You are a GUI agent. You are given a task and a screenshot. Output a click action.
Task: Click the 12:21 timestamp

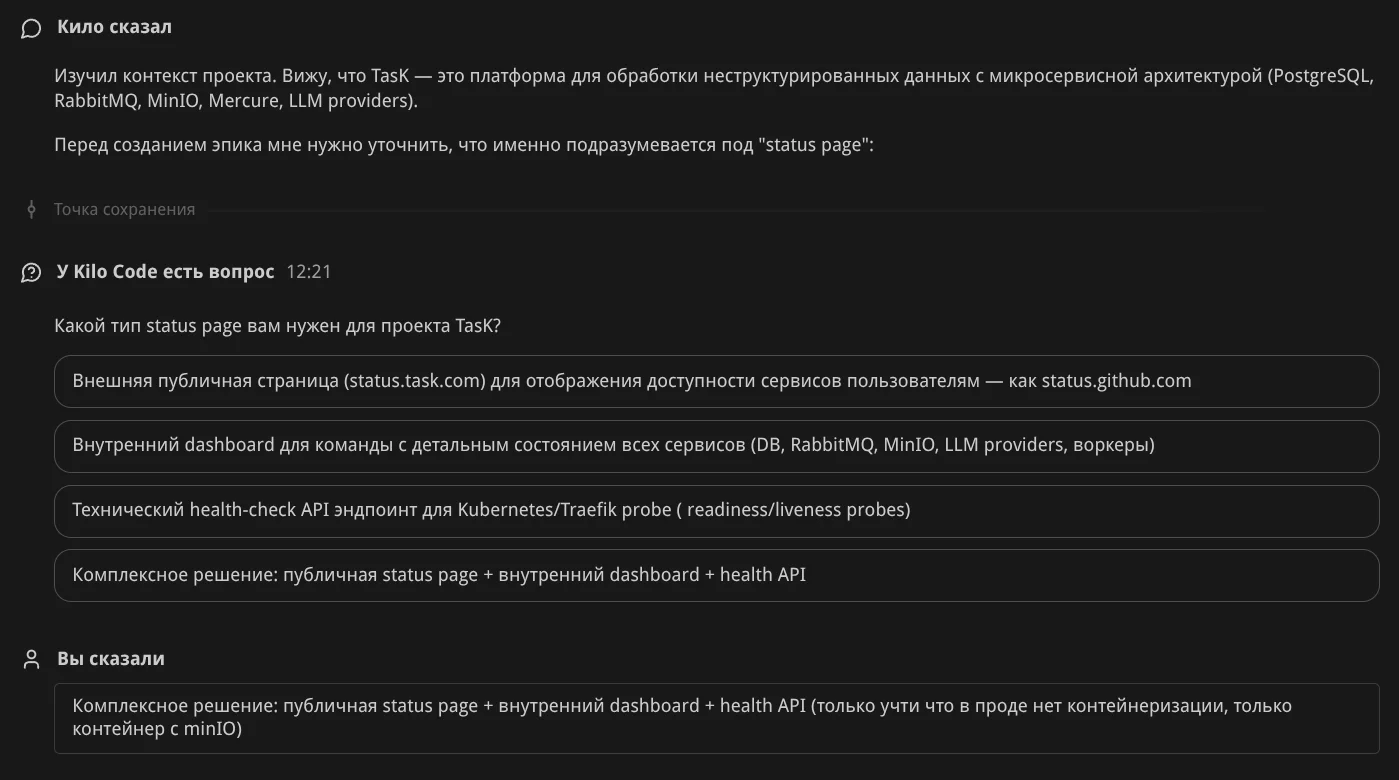point(308,272)
